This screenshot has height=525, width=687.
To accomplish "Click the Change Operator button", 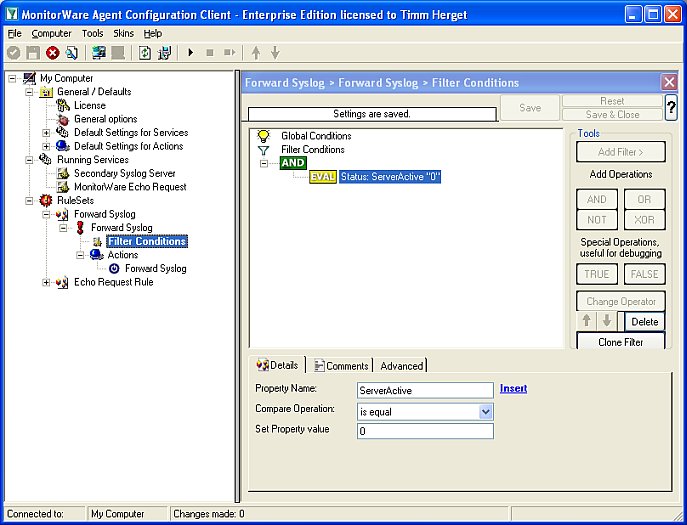I will click(621, 302).
